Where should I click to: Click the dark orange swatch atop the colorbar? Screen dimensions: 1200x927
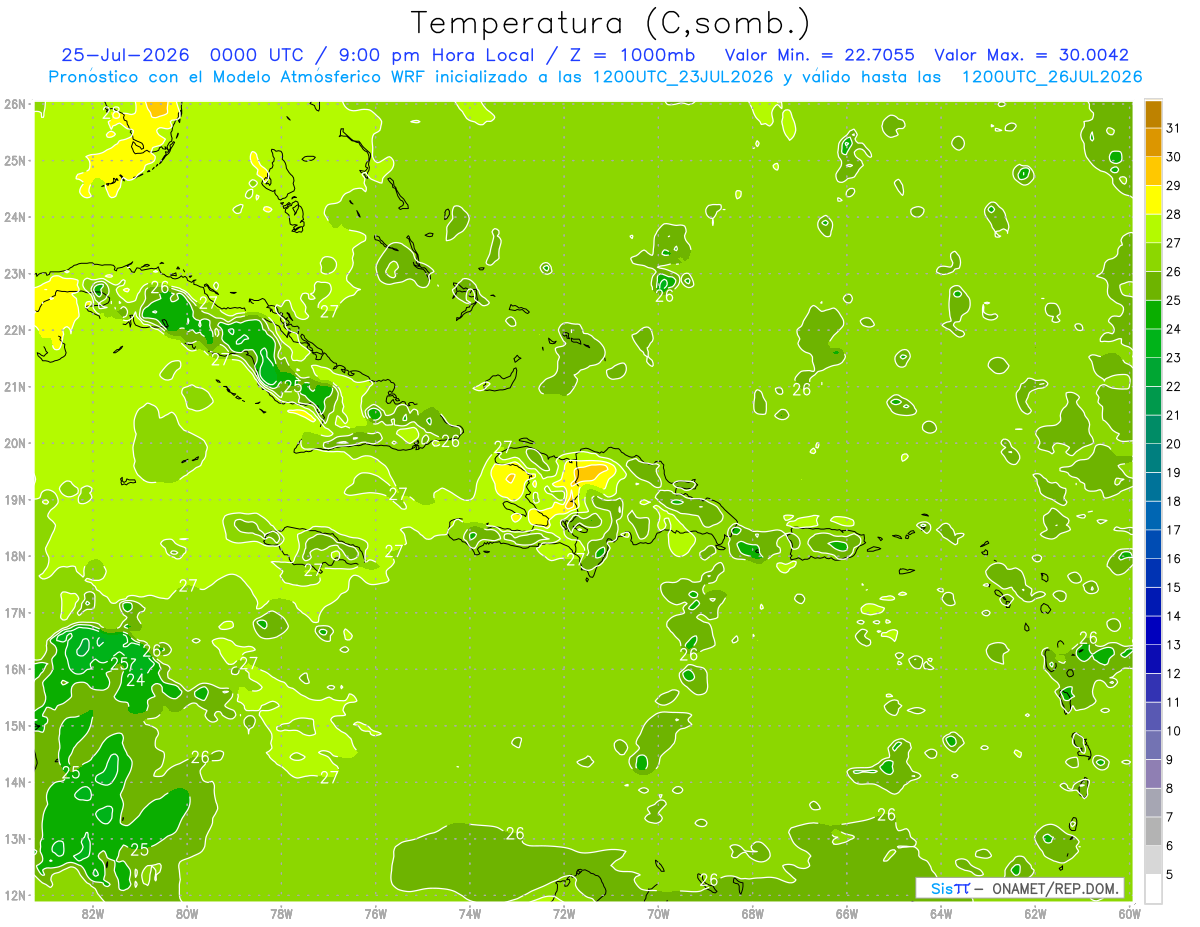point(1153,114)
